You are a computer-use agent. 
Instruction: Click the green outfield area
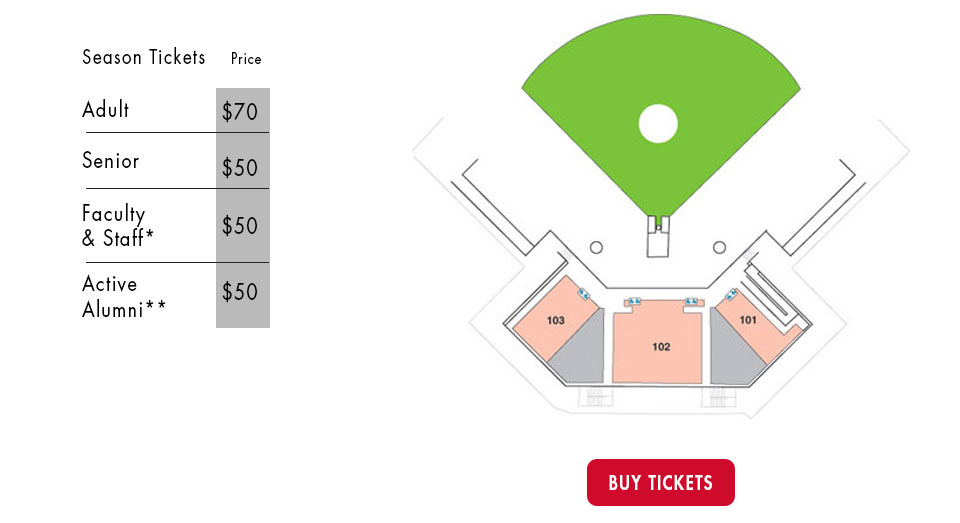point(661,73)
